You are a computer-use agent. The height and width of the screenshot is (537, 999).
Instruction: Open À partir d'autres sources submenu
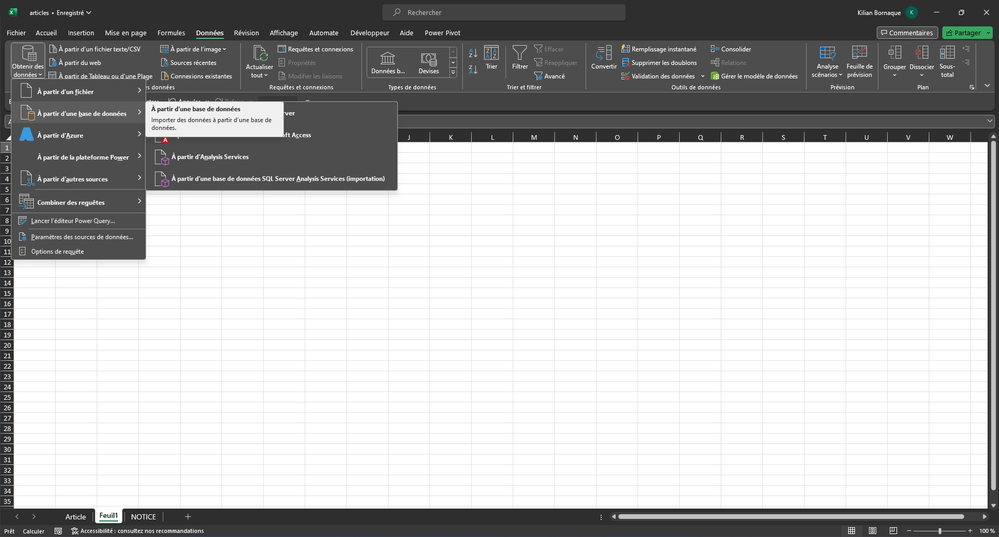[x=80, y=179]
